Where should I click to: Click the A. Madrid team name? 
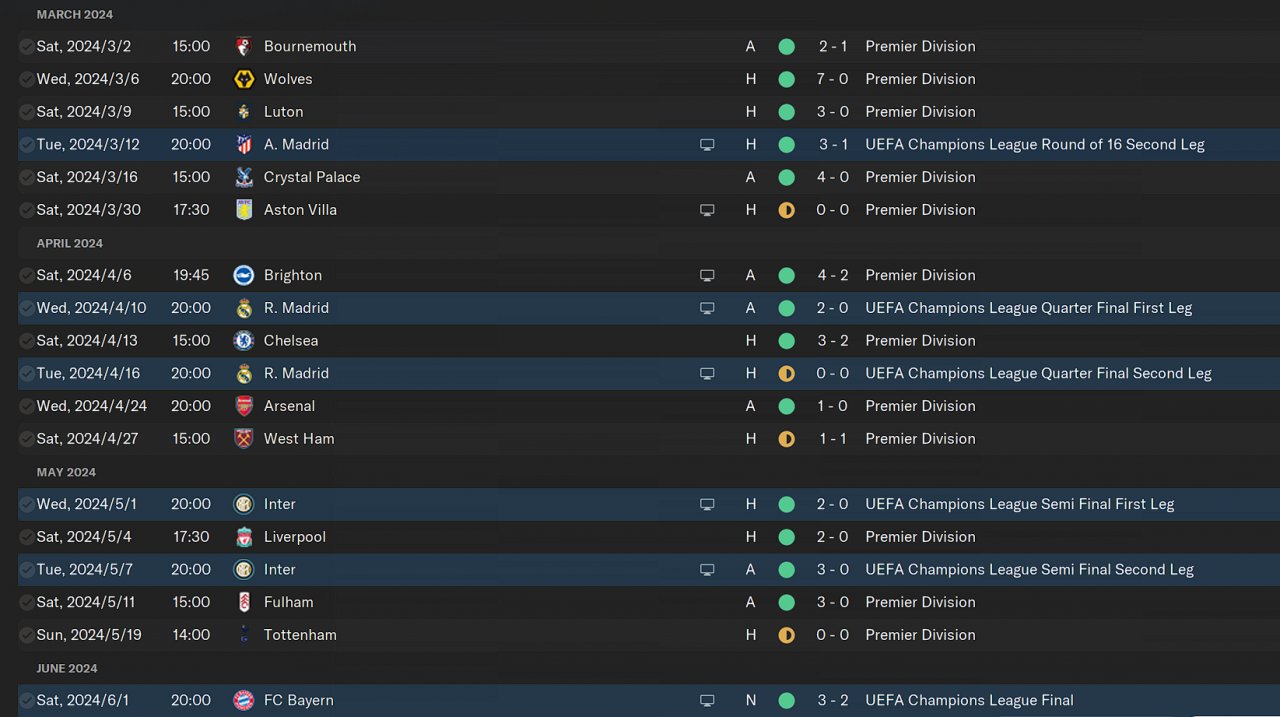296,144
